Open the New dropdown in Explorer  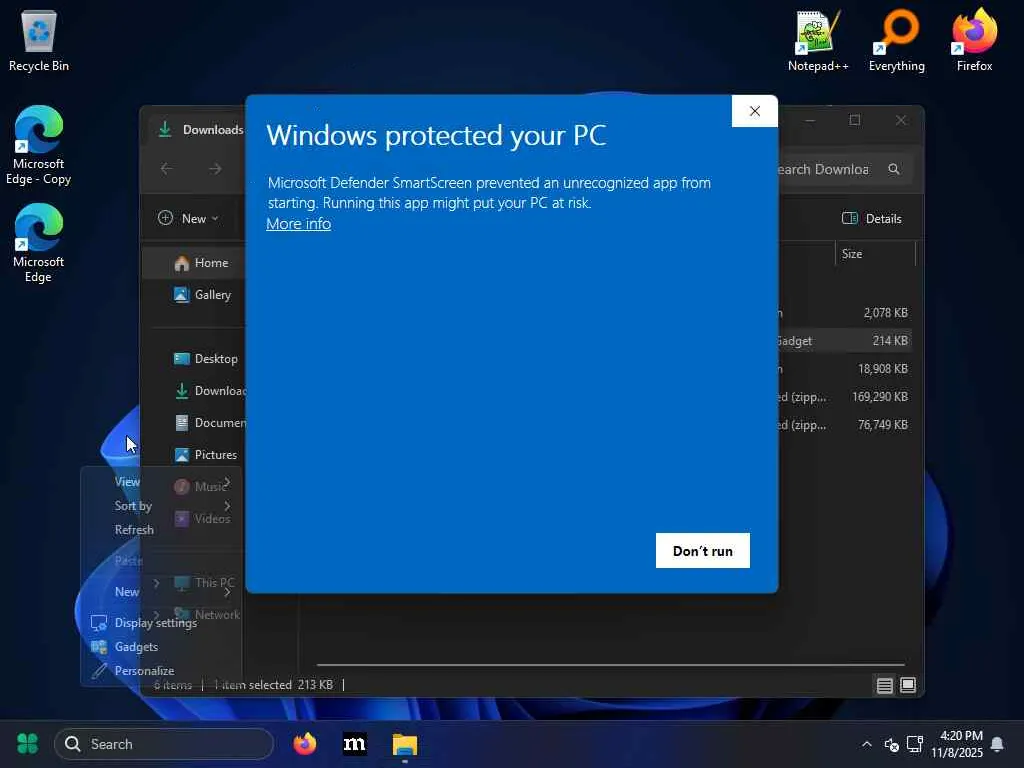tap(188, 219)
